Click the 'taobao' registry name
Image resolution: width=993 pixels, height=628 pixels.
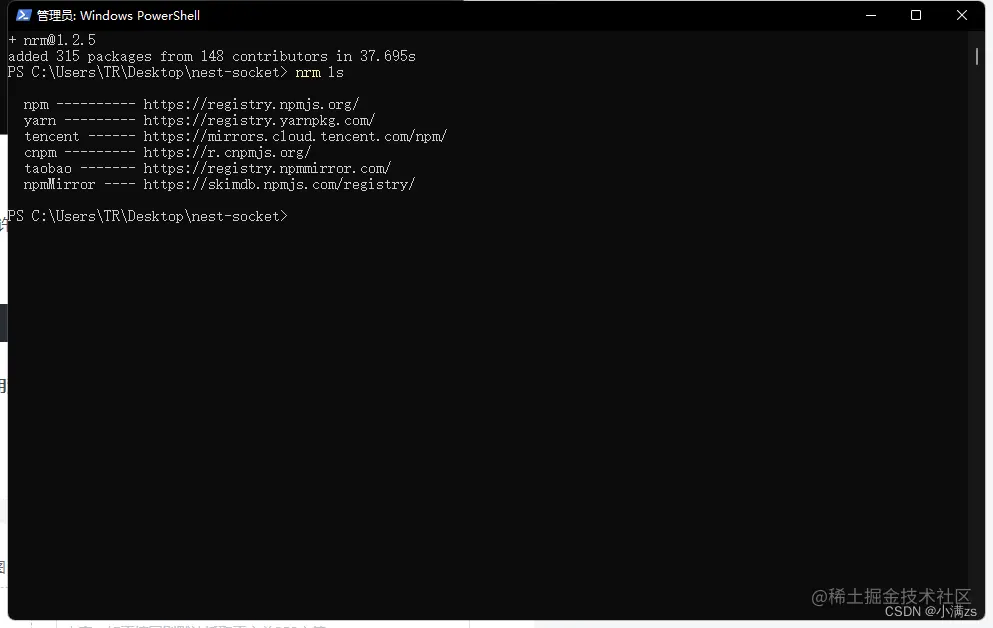[x=48, y=169]
